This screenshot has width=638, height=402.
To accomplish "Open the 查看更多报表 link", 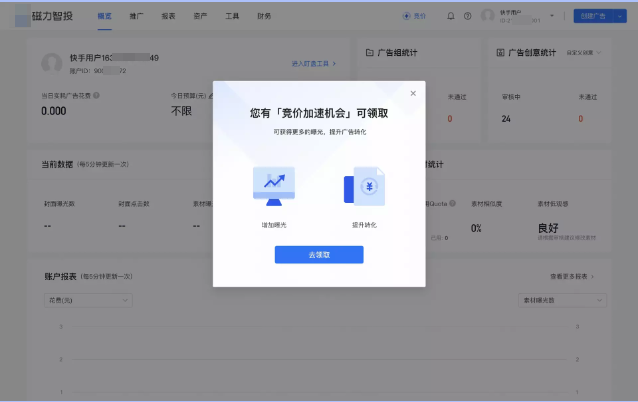I will [572, 276].
